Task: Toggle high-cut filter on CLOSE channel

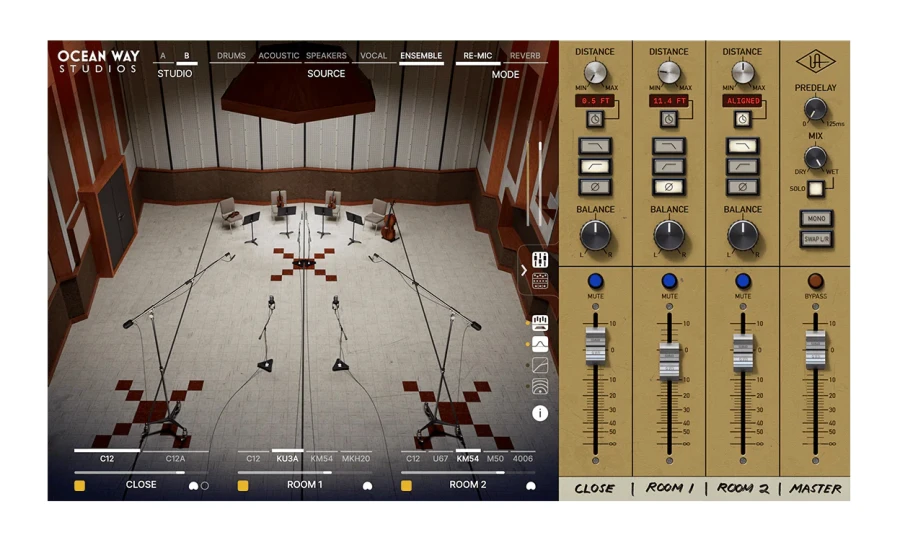Action: point(595,146)
